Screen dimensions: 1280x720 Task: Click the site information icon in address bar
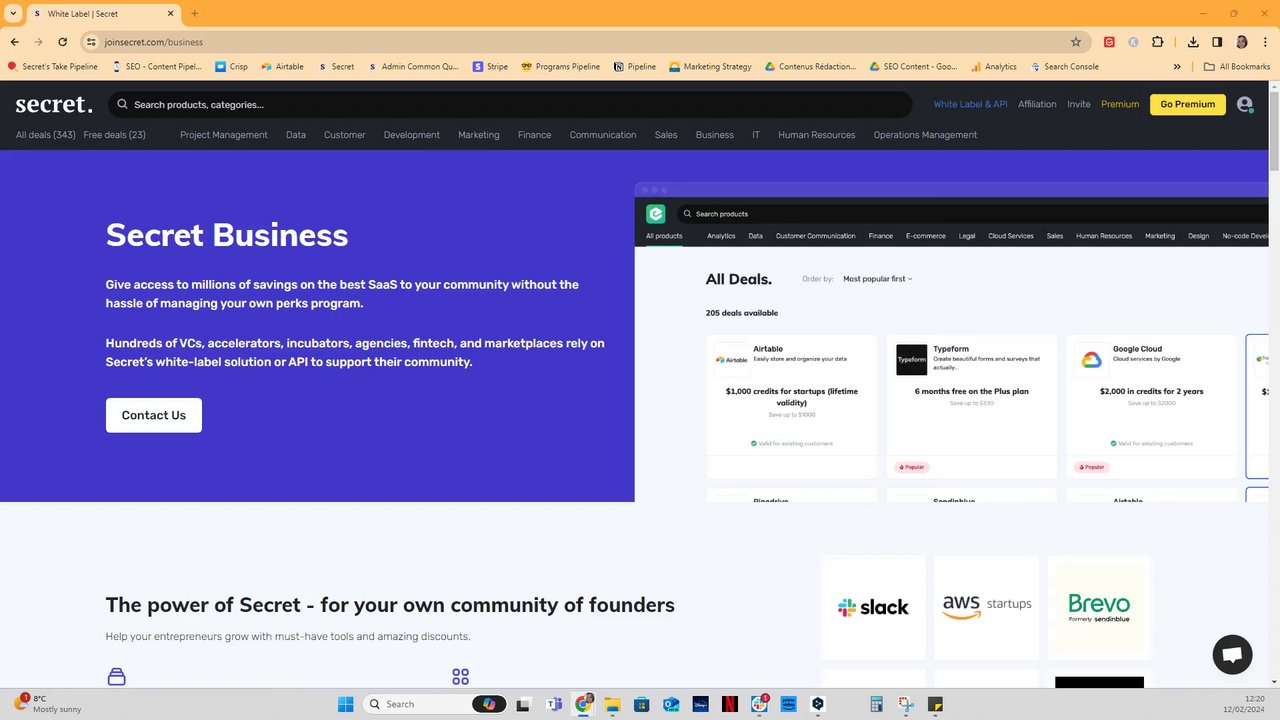point(91,42)
